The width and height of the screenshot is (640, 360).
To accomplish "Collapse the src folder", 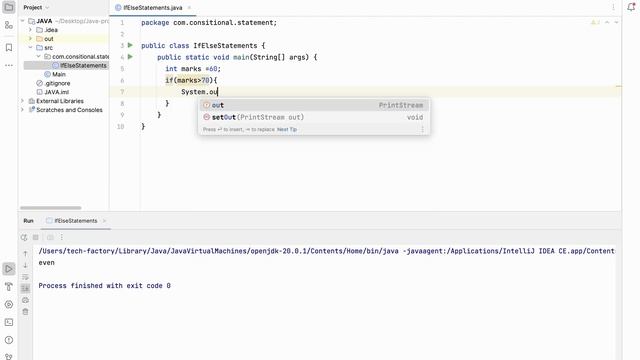I will click(30, 48).
